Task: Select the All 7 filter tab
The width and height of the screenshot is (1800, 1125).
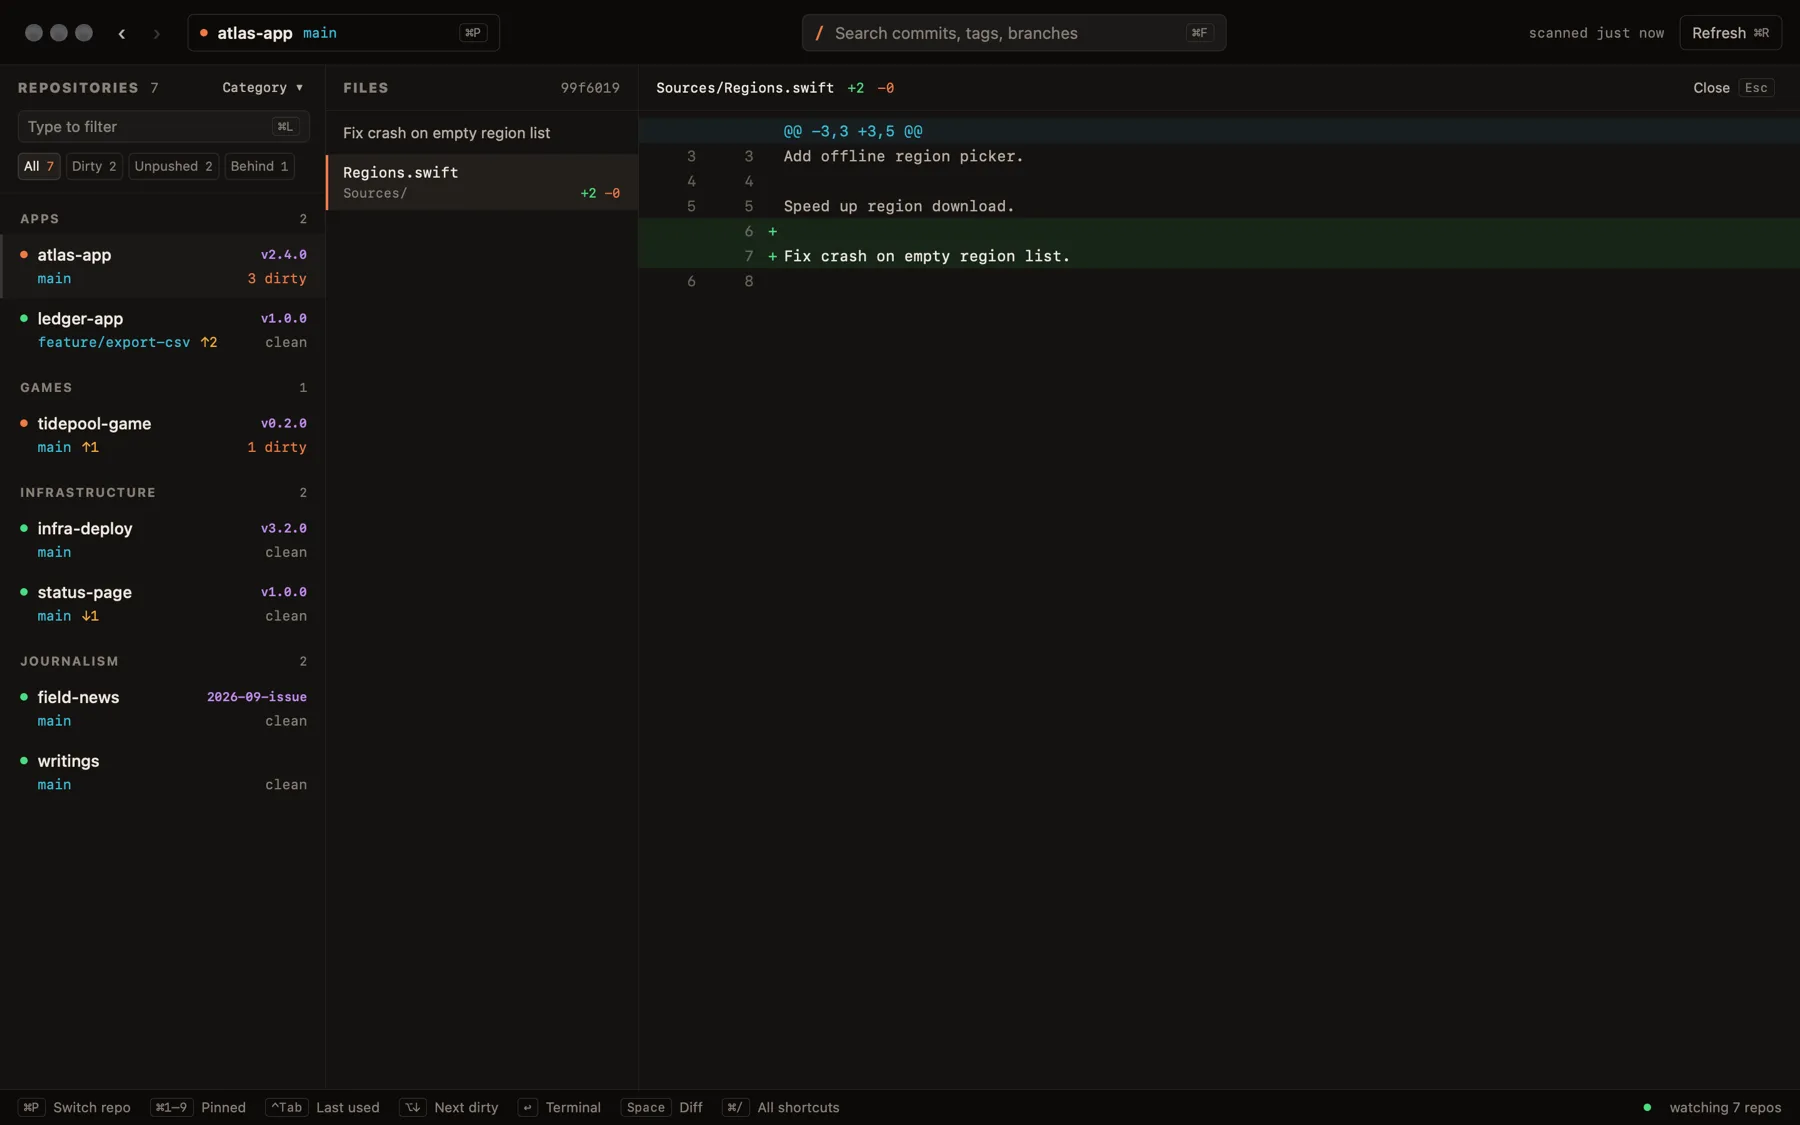Action: point(39,166)
